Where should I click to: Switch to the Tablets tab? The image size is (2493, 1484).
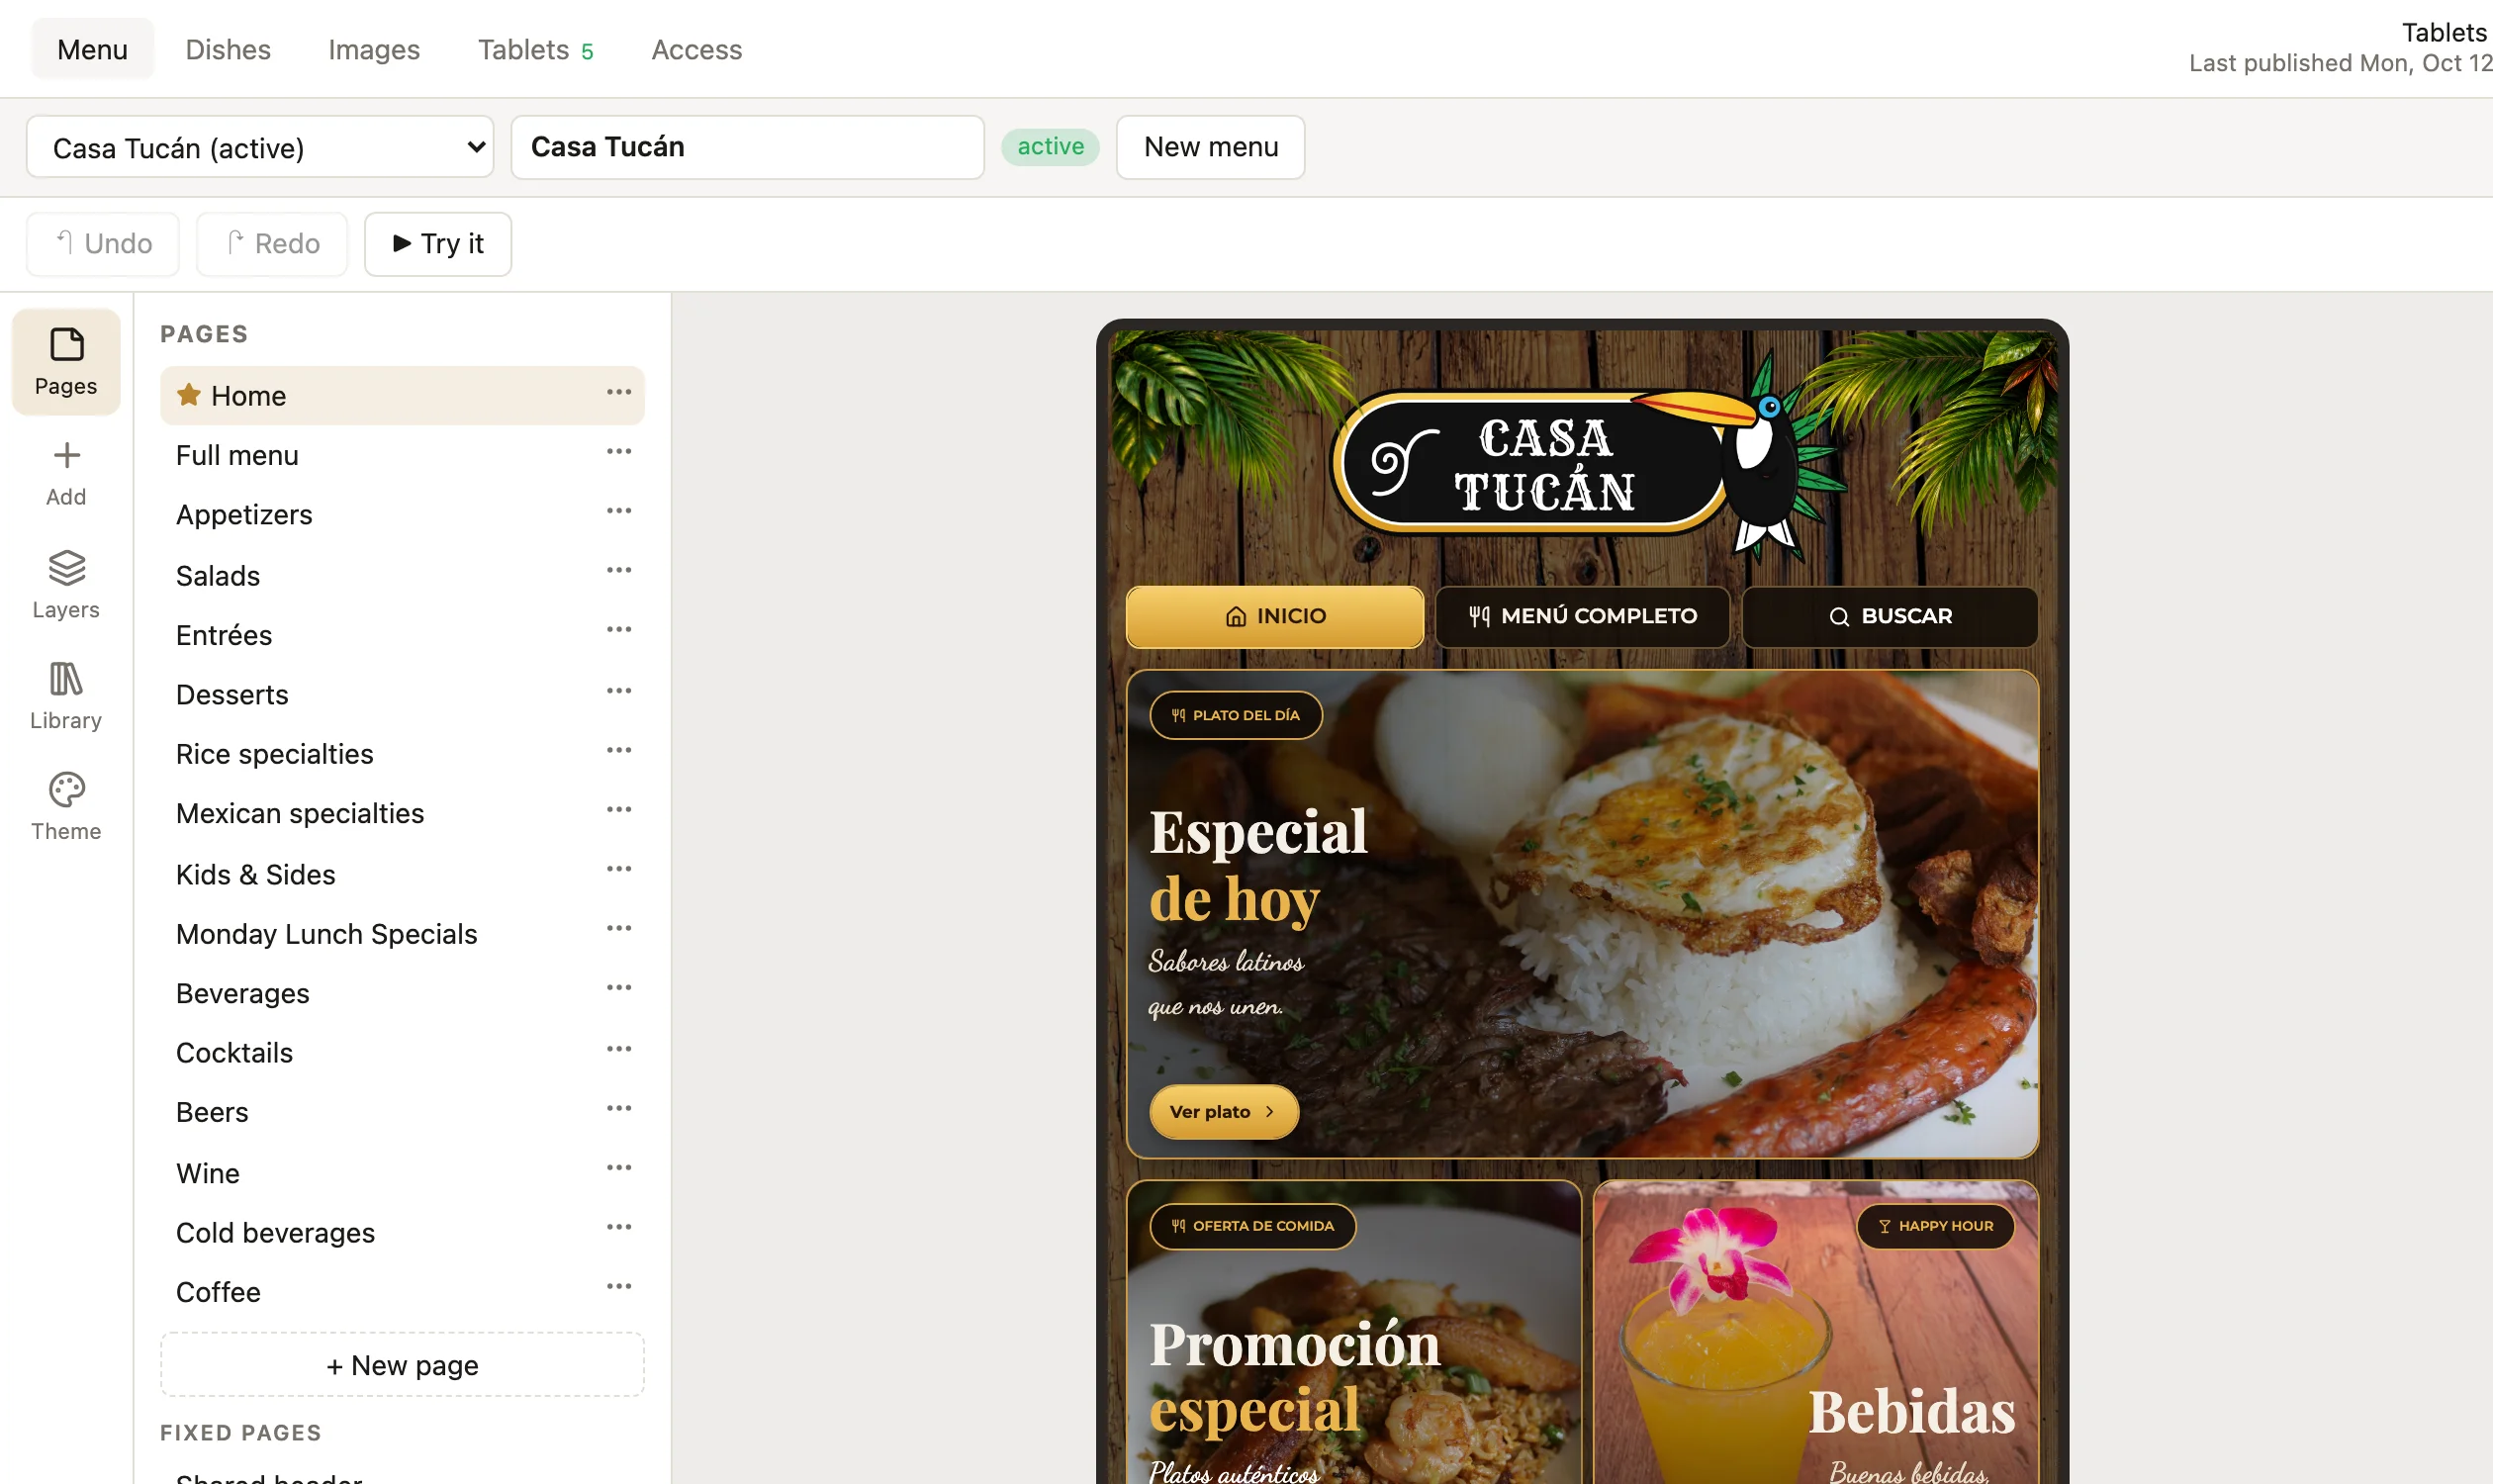[x=536, y=49]
